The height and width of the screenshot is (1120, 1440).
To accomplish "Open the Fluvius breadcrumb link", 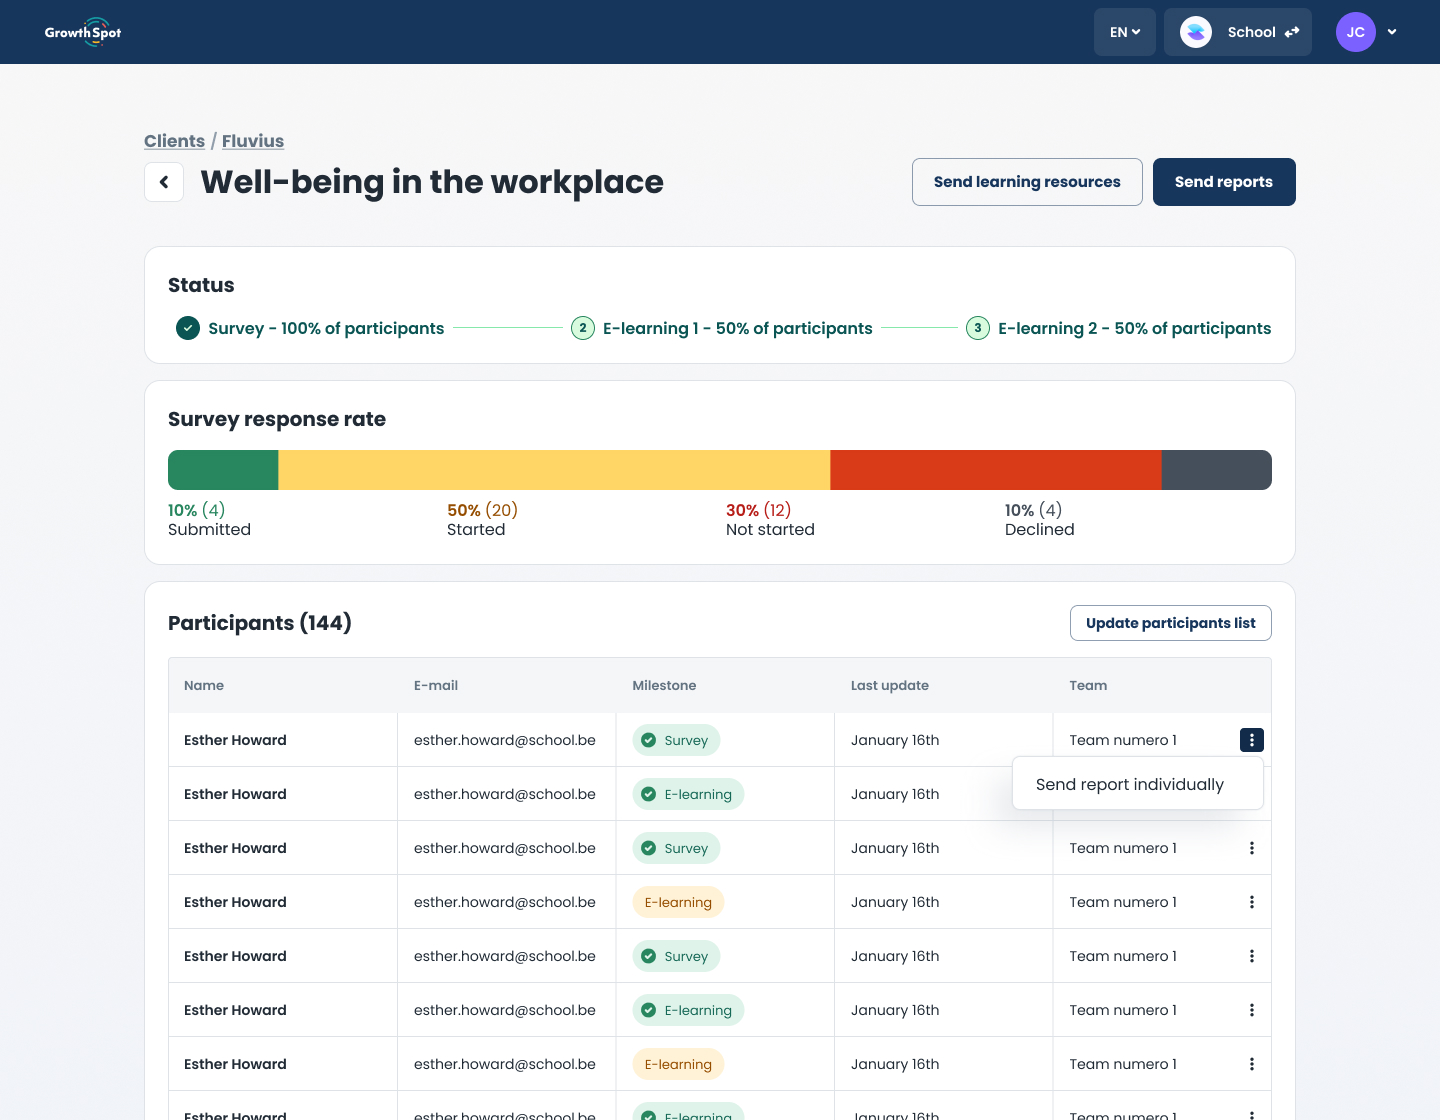I will (253, 141).
